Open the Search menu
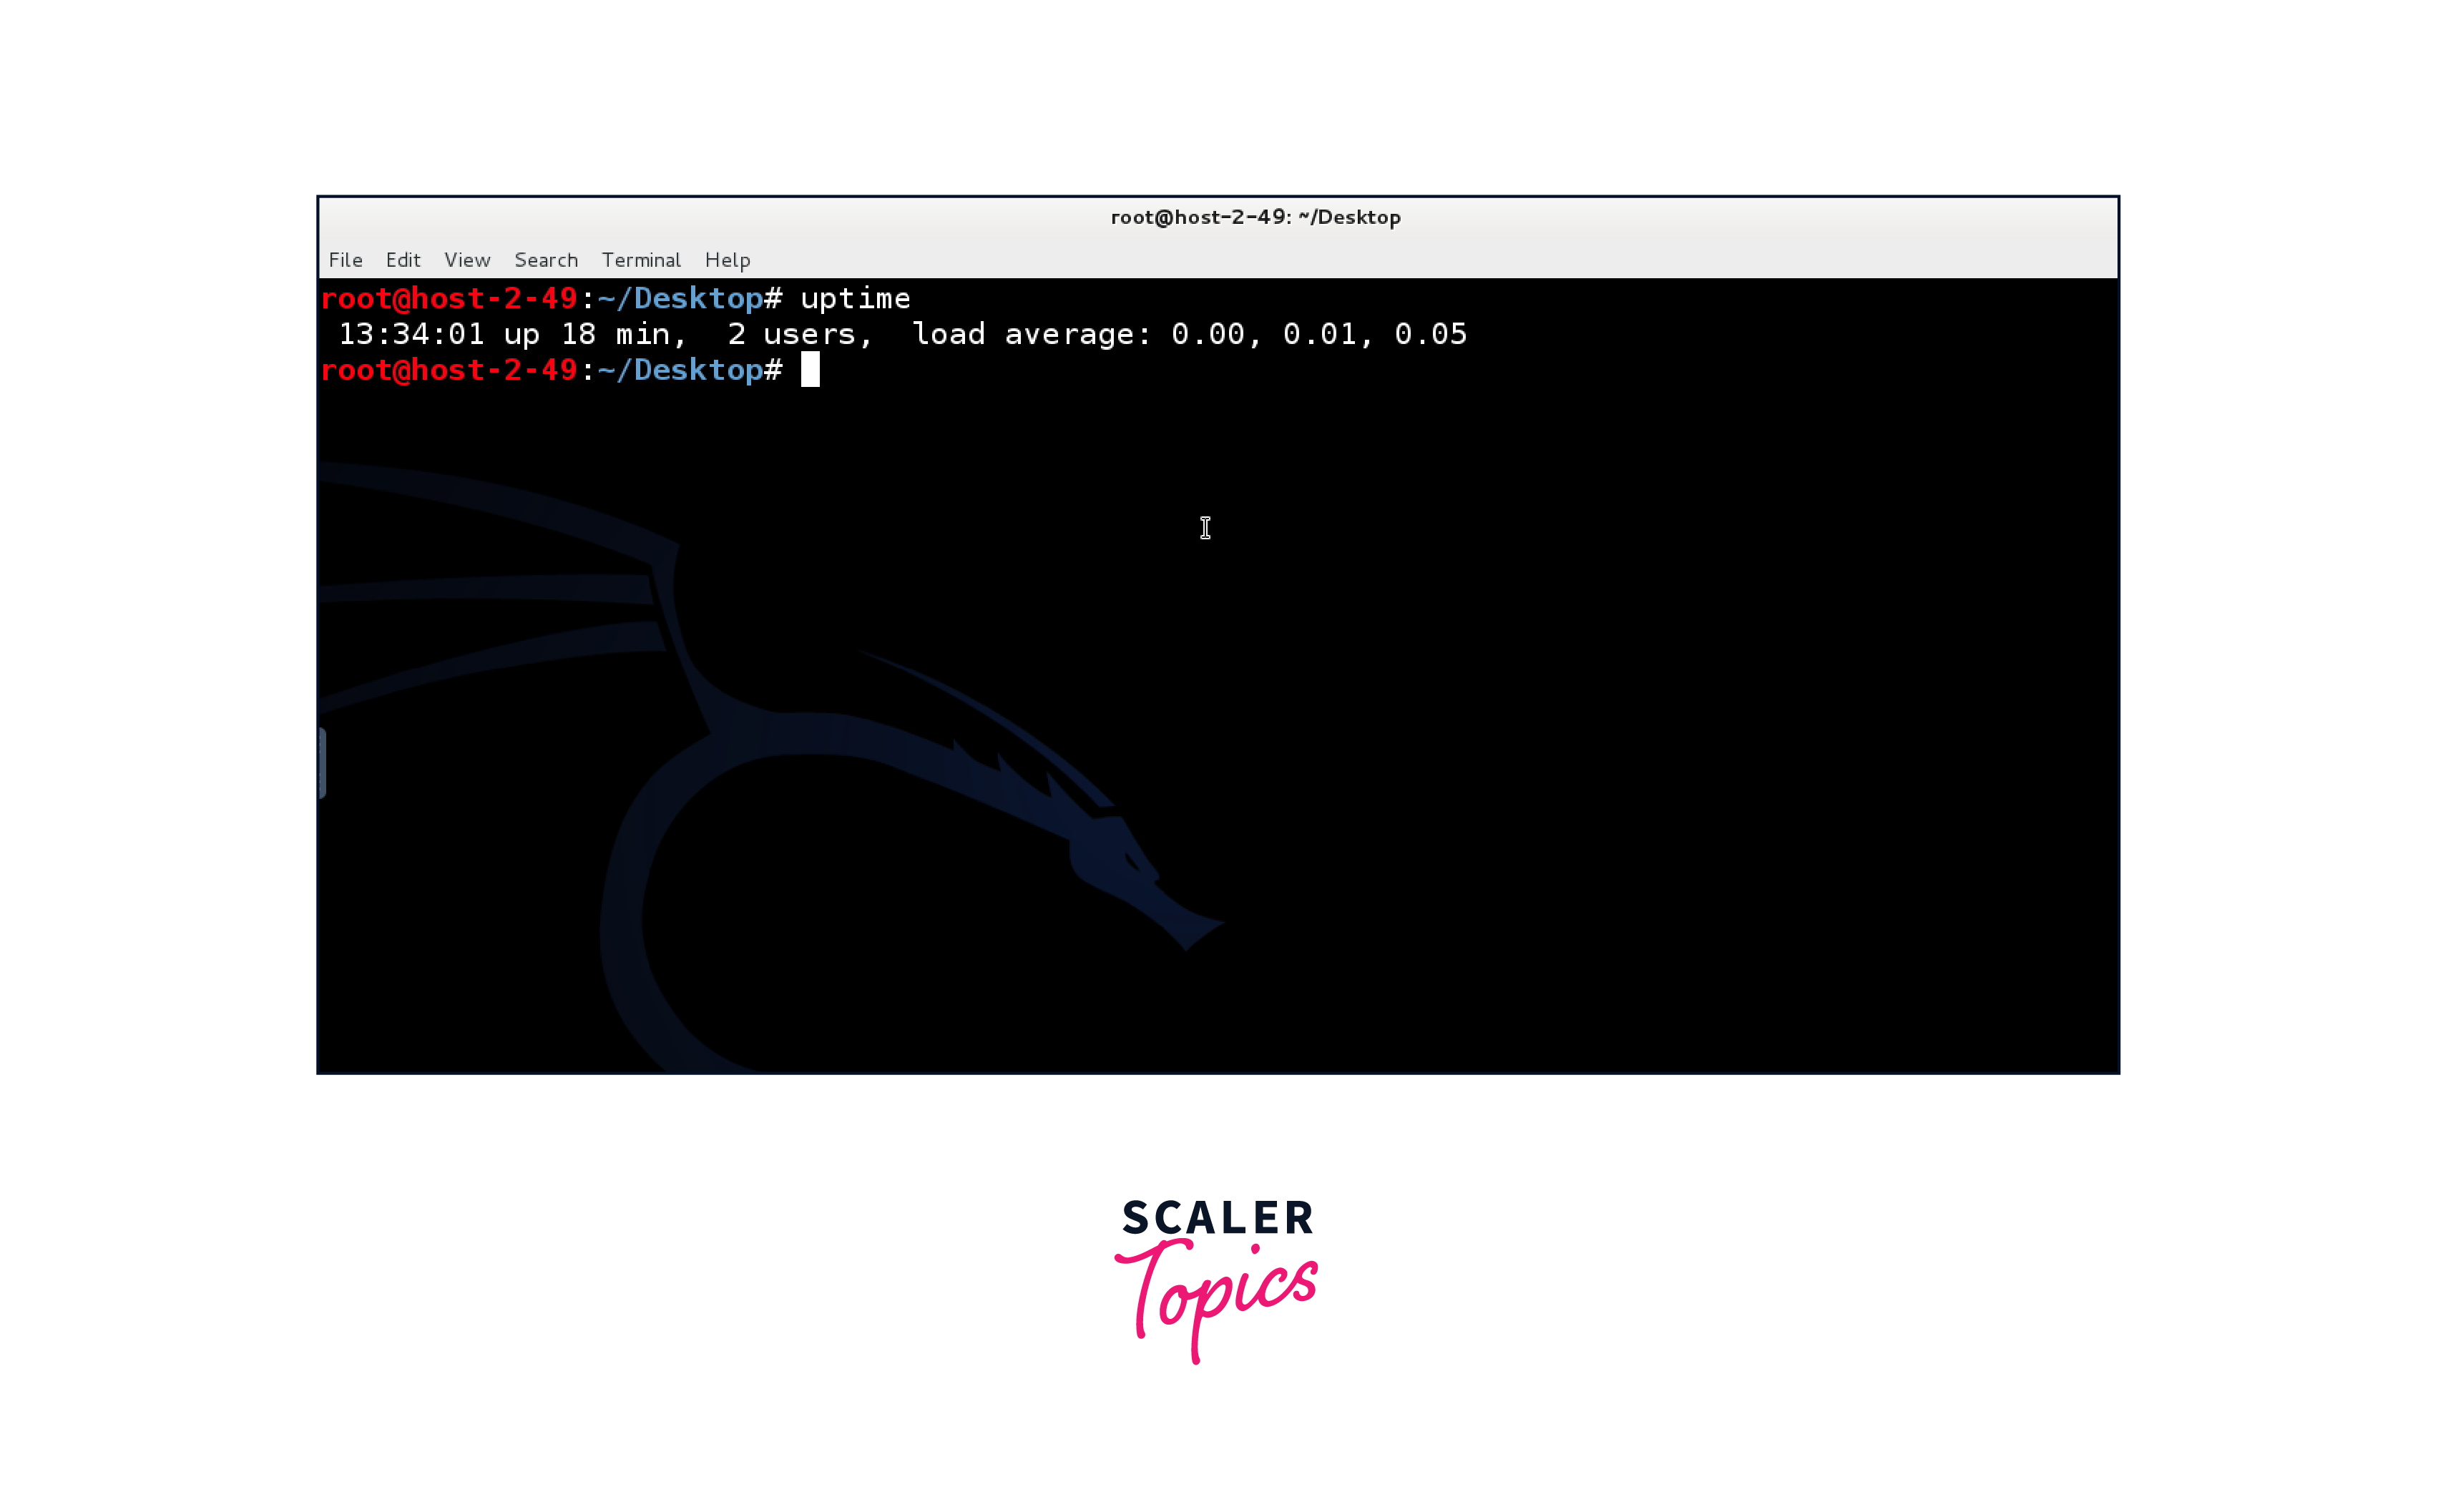 coord(546,260)
